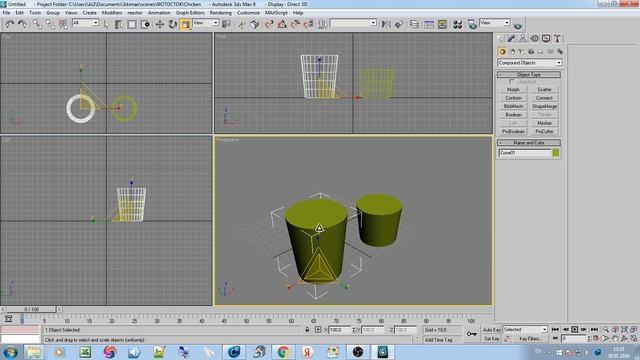Select the Cameras category icon

click(x=531, y=52)
